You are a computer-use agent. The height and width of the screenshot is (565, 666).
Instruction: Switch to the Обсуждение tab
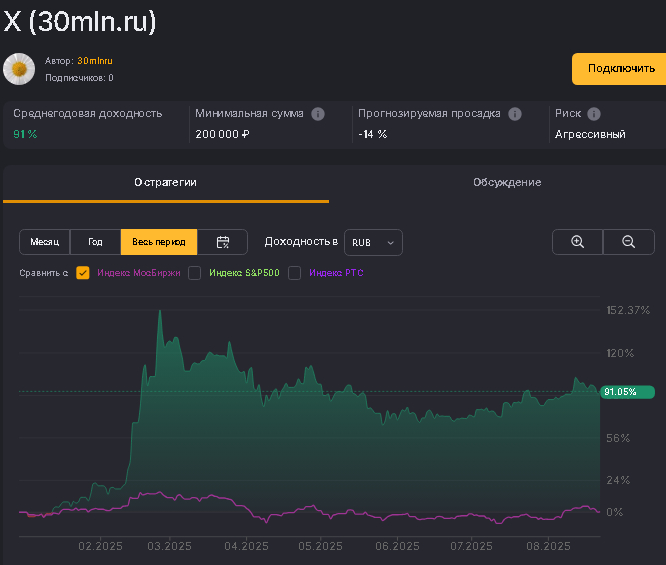(x=507, y=182)
